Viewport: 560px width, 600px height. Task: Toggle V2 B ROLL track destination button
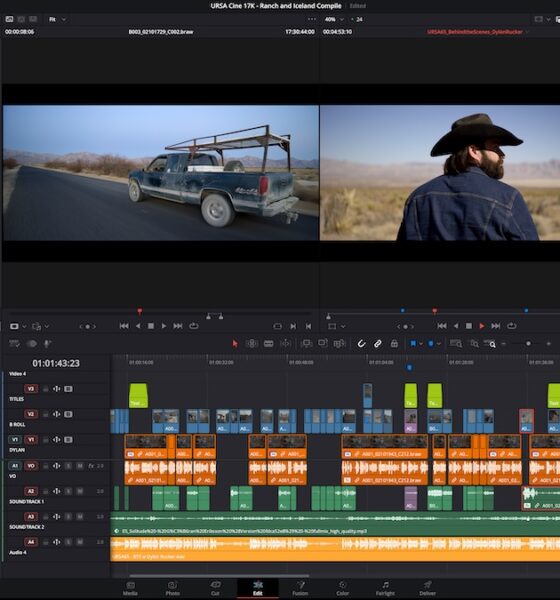(x=31, y=414)
